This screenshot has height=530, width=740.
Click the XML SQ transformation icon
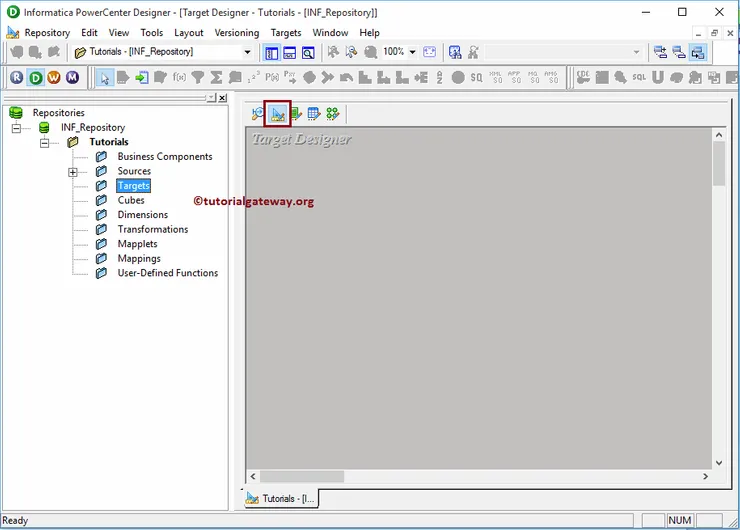click(496, 77)
